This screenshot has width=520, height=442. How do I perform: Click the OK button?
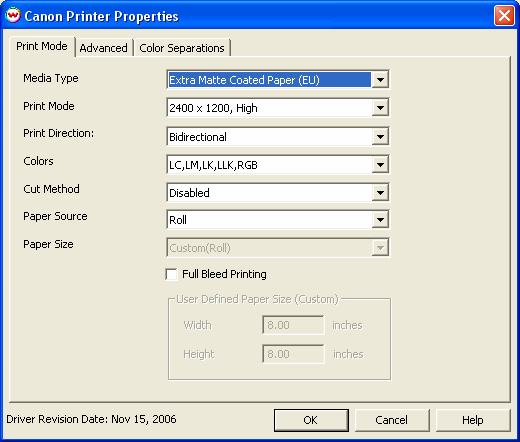311,420
